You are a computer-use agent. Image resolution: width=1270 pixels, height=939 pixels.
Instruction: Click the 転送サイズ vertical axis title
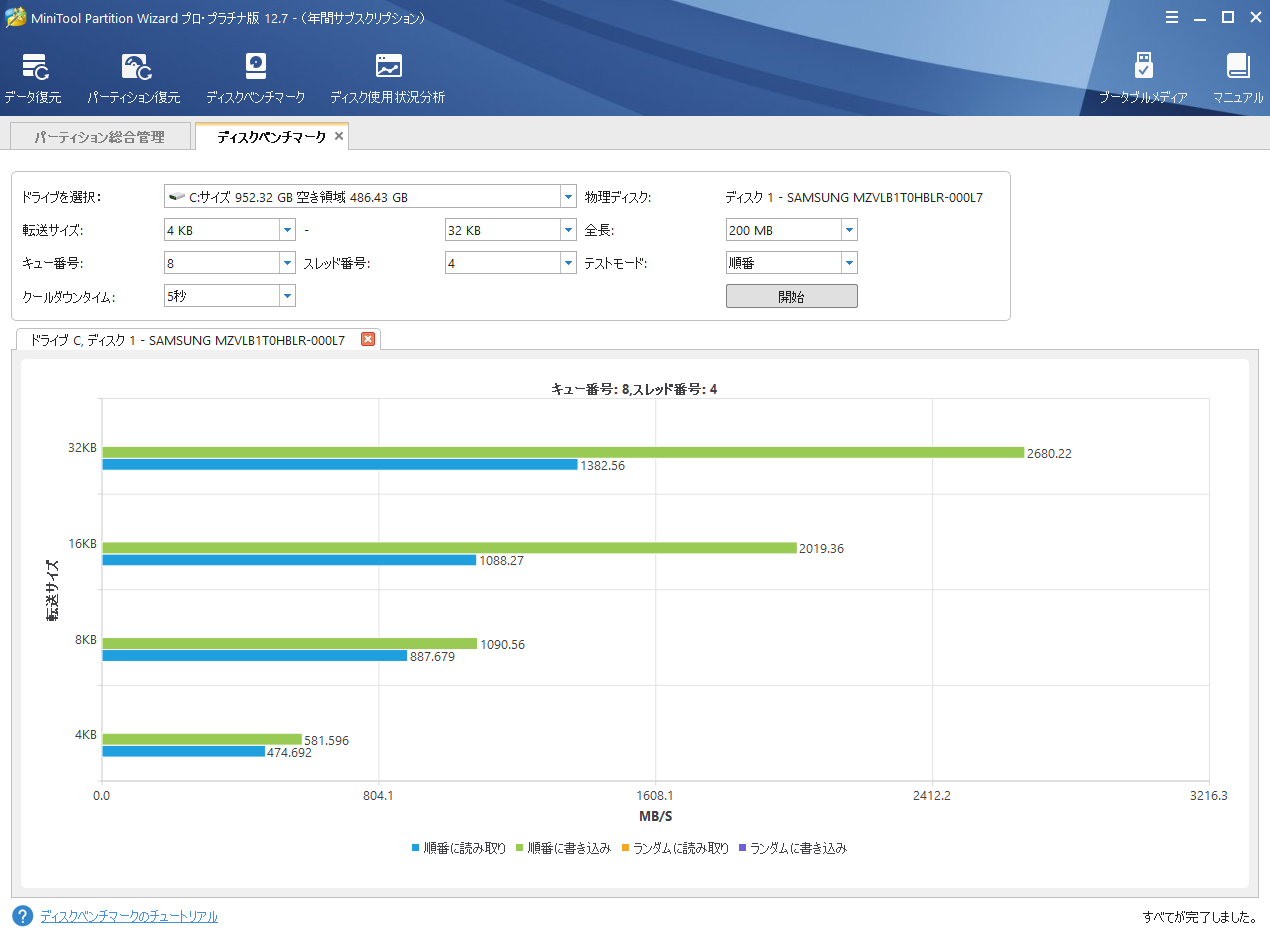point(52,591)
